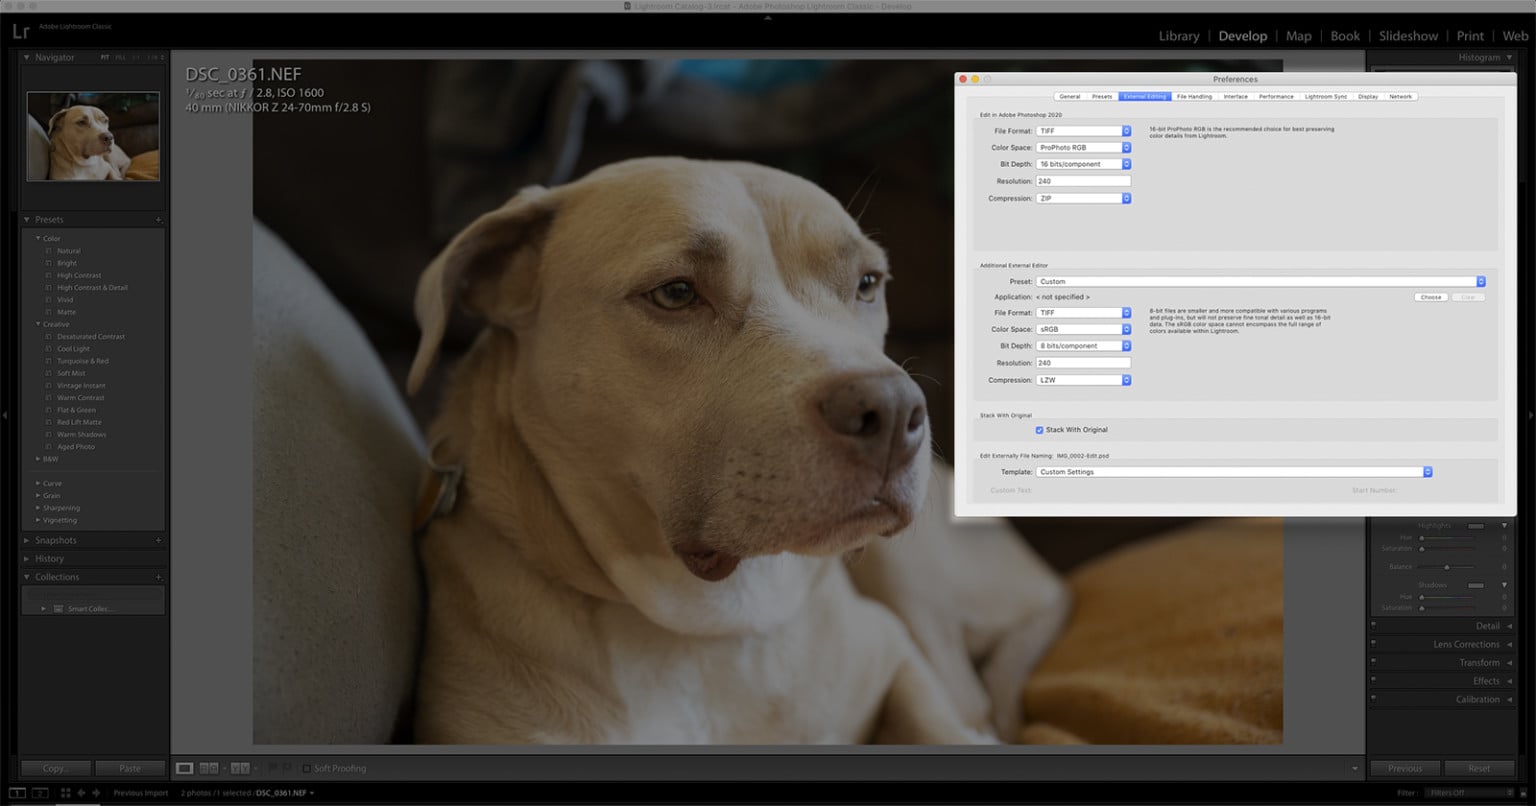This screenshot has width=1536, height=806.
Task: Click the Navigator dog thumbnail preview
Action: click(x=93, y=136)
